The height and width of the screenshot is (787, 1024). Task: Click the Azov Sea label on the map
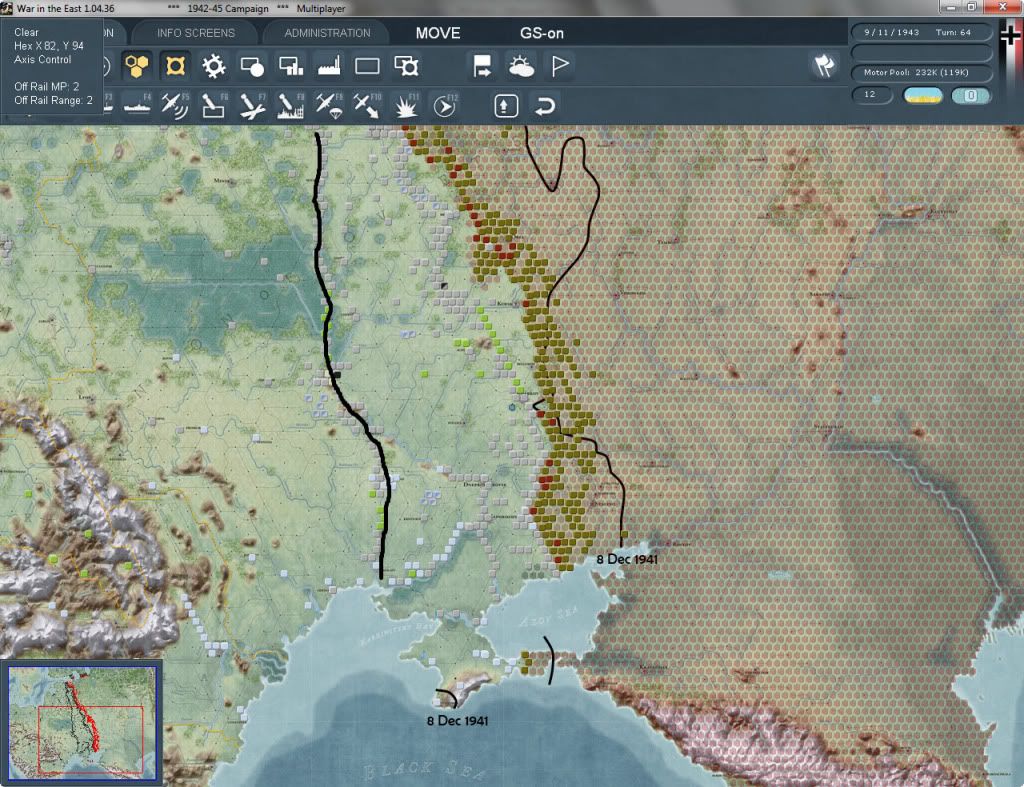point(549,616)
